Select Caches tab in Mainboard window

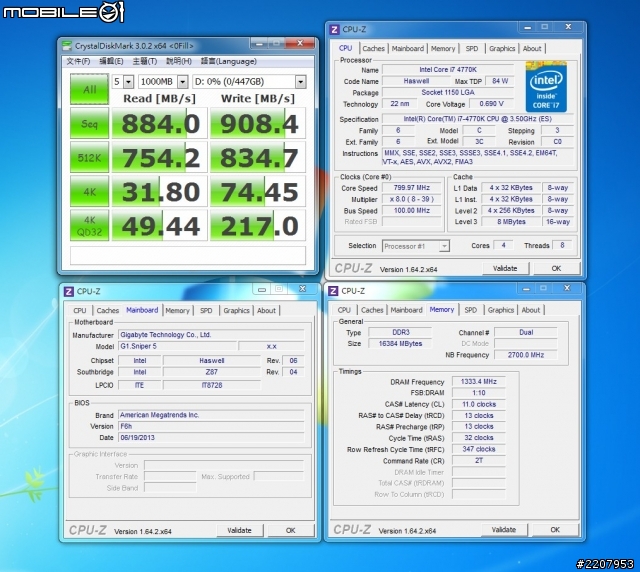pyautogui.click(x=108, y=311)
